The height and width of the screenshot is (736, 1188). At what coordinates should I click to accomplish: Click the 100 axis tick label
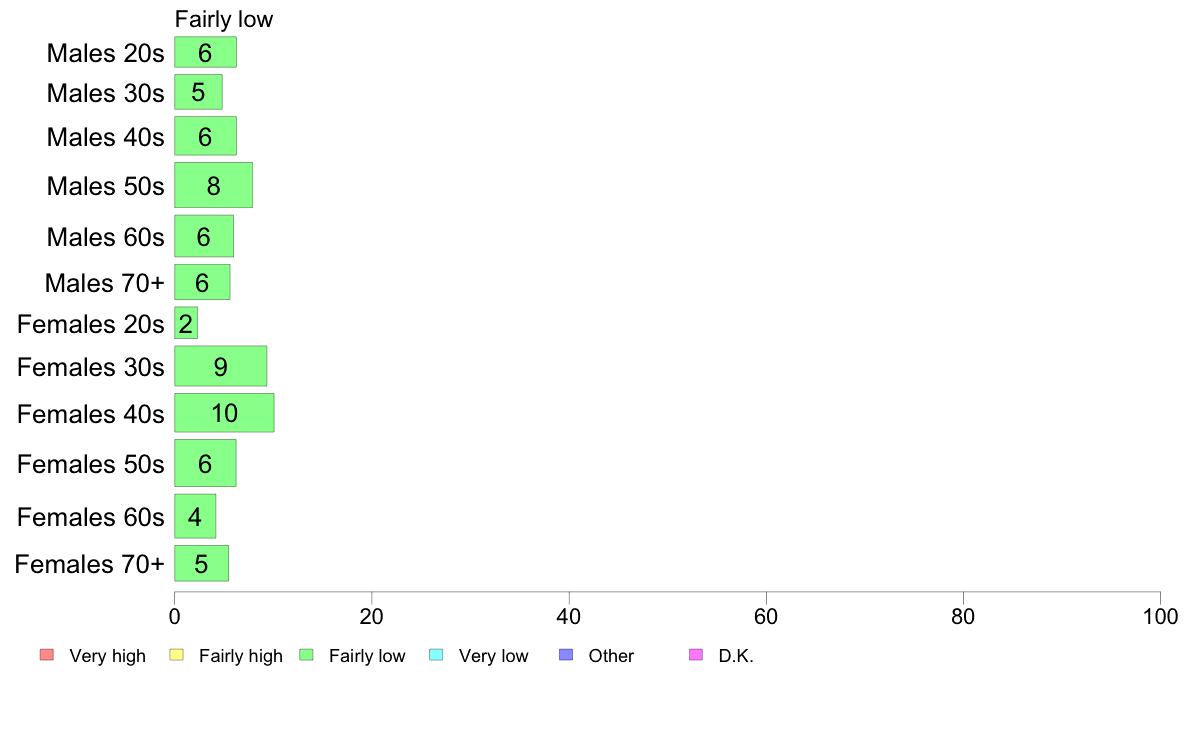coord(1160,616)
